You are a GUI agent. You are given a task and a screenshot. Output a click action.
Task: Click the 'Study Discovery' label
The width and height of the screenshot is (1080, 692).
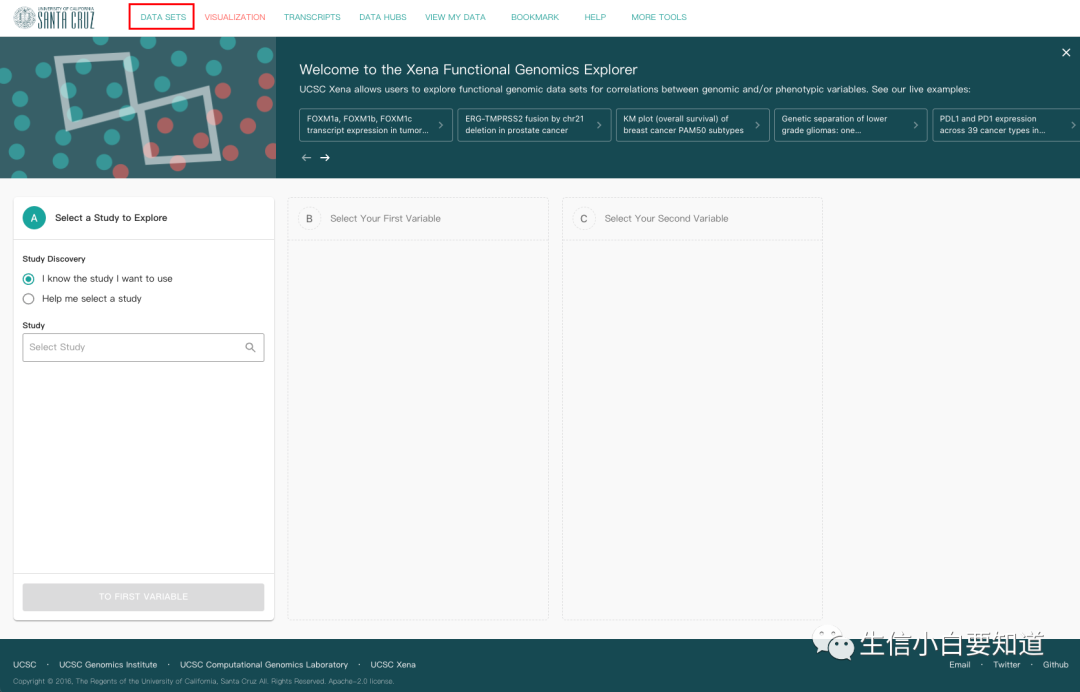click(x=54, y=259)
